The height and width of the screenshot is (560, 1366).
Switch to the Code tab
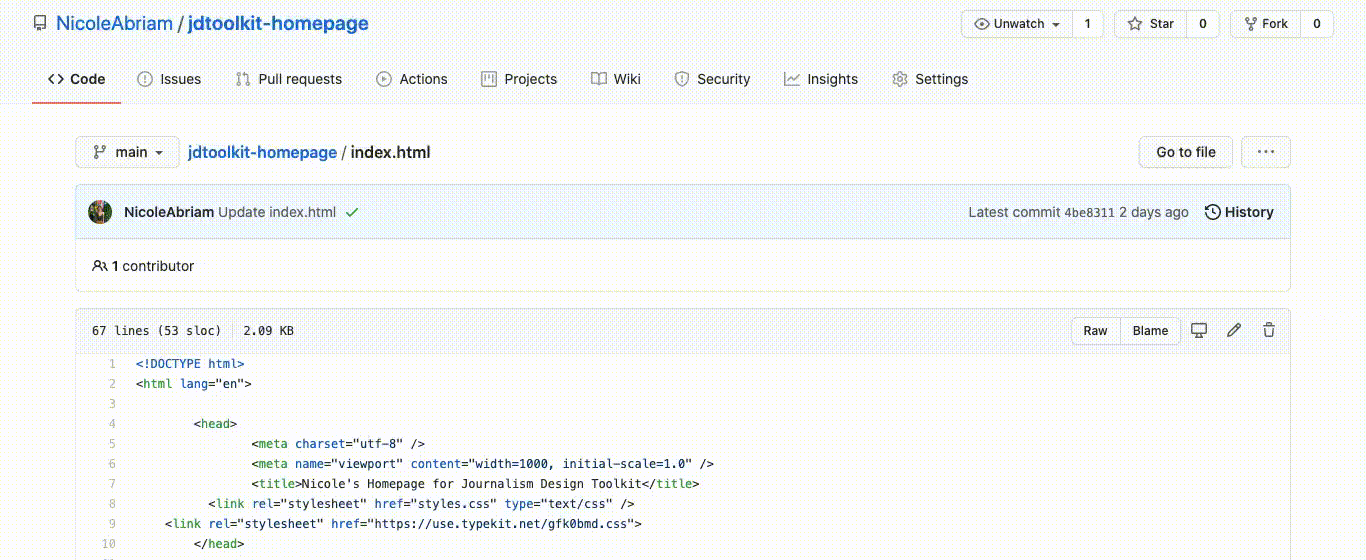77,79
